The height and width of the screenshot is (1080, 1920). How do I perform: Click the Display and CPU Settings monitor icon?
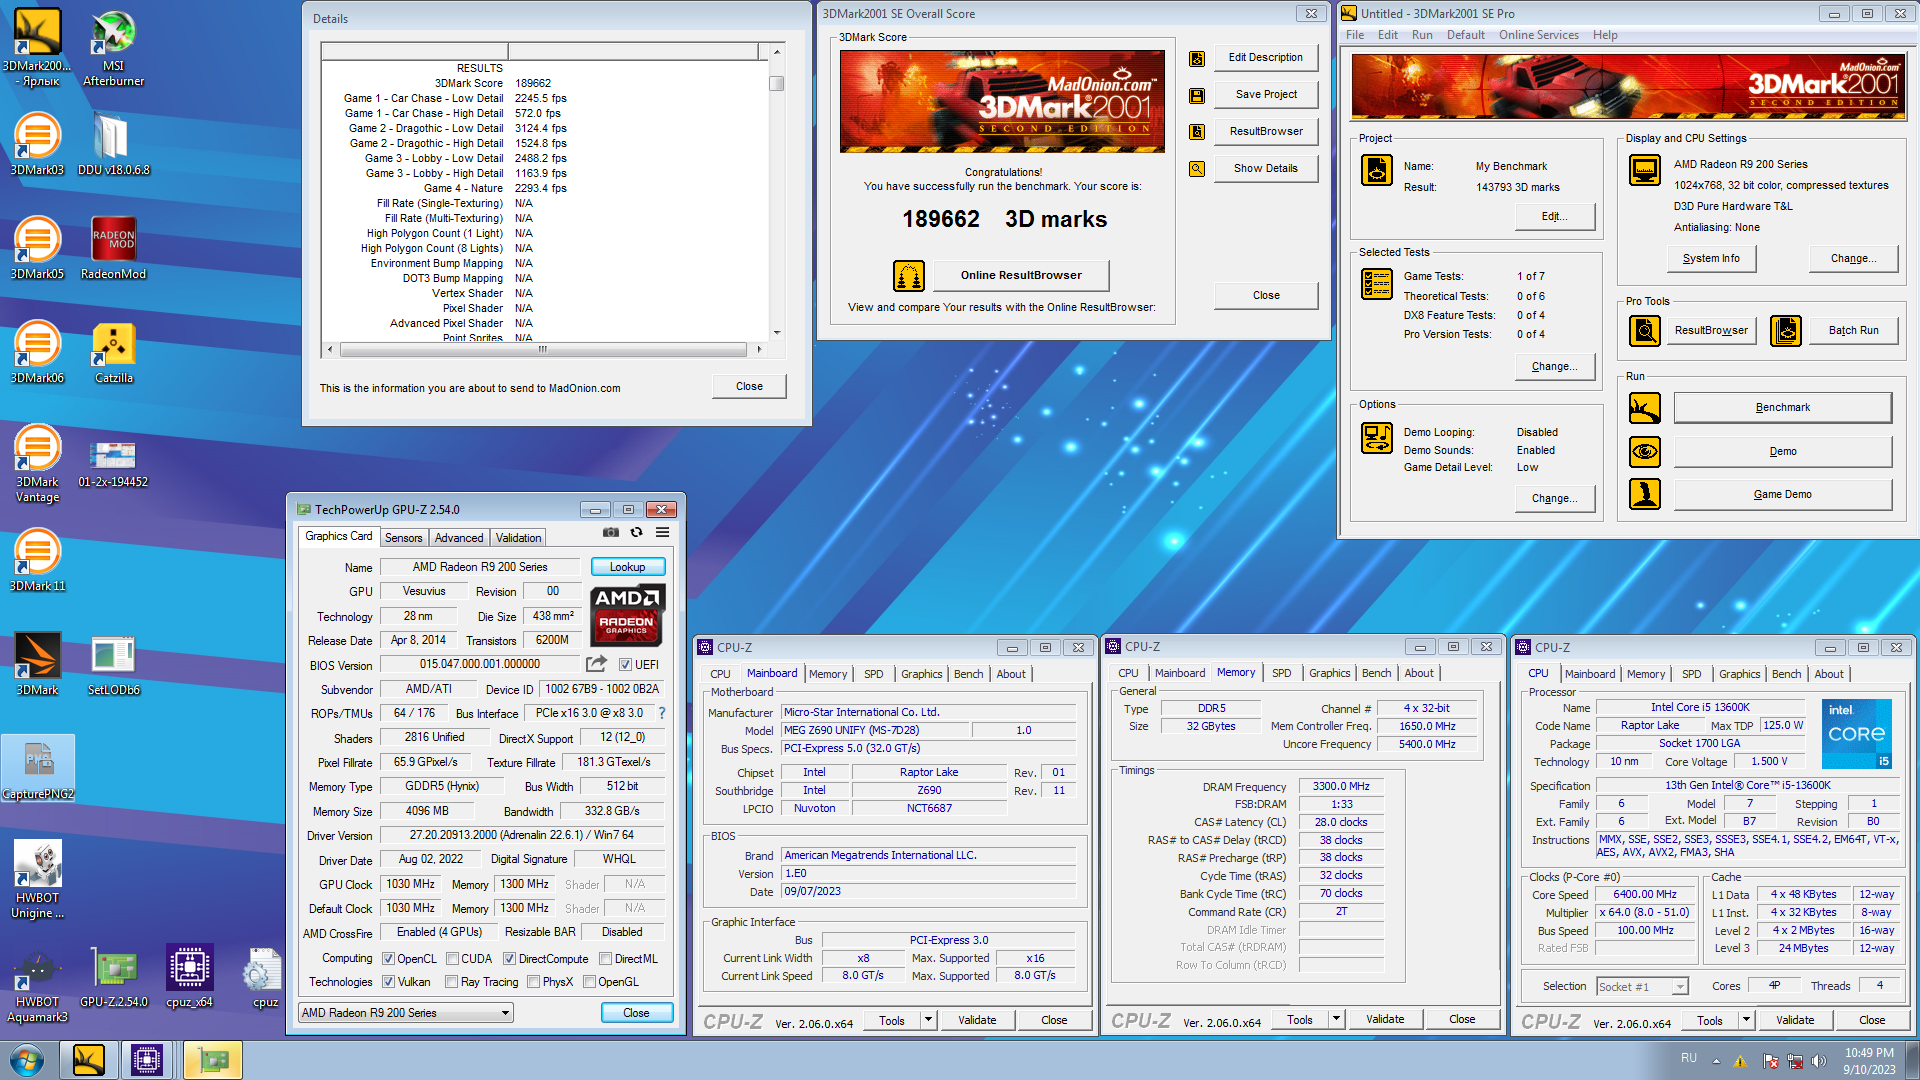click(x=1645, y=170)
